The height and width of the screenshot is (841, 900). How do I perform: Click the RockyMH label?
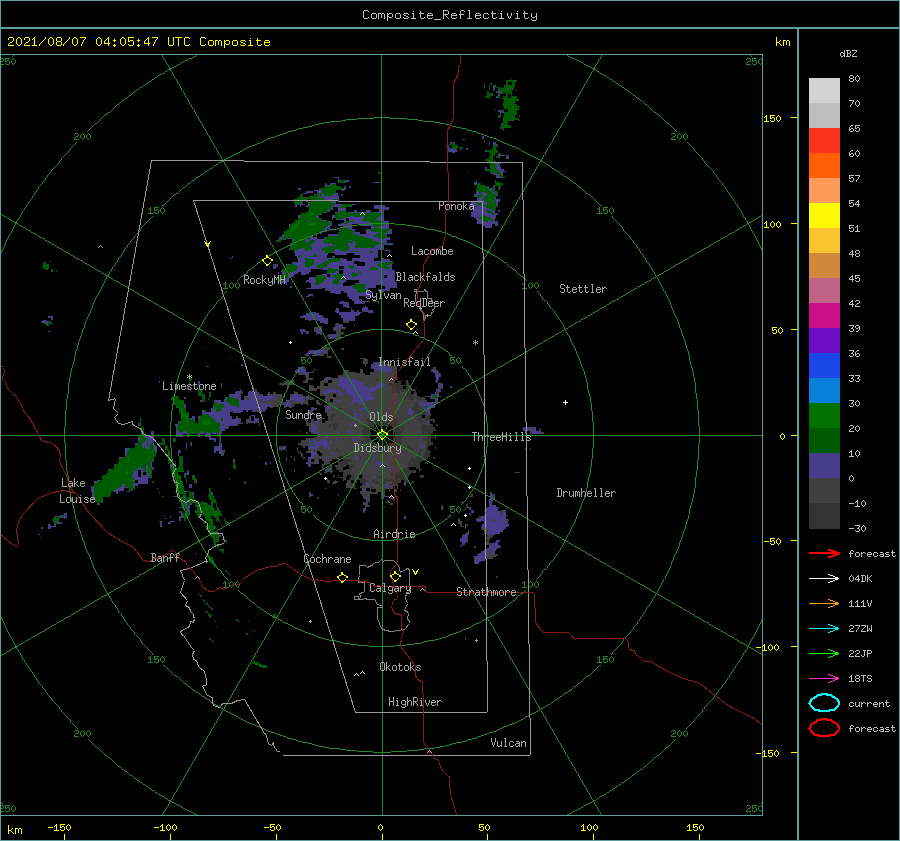point(264,280)
